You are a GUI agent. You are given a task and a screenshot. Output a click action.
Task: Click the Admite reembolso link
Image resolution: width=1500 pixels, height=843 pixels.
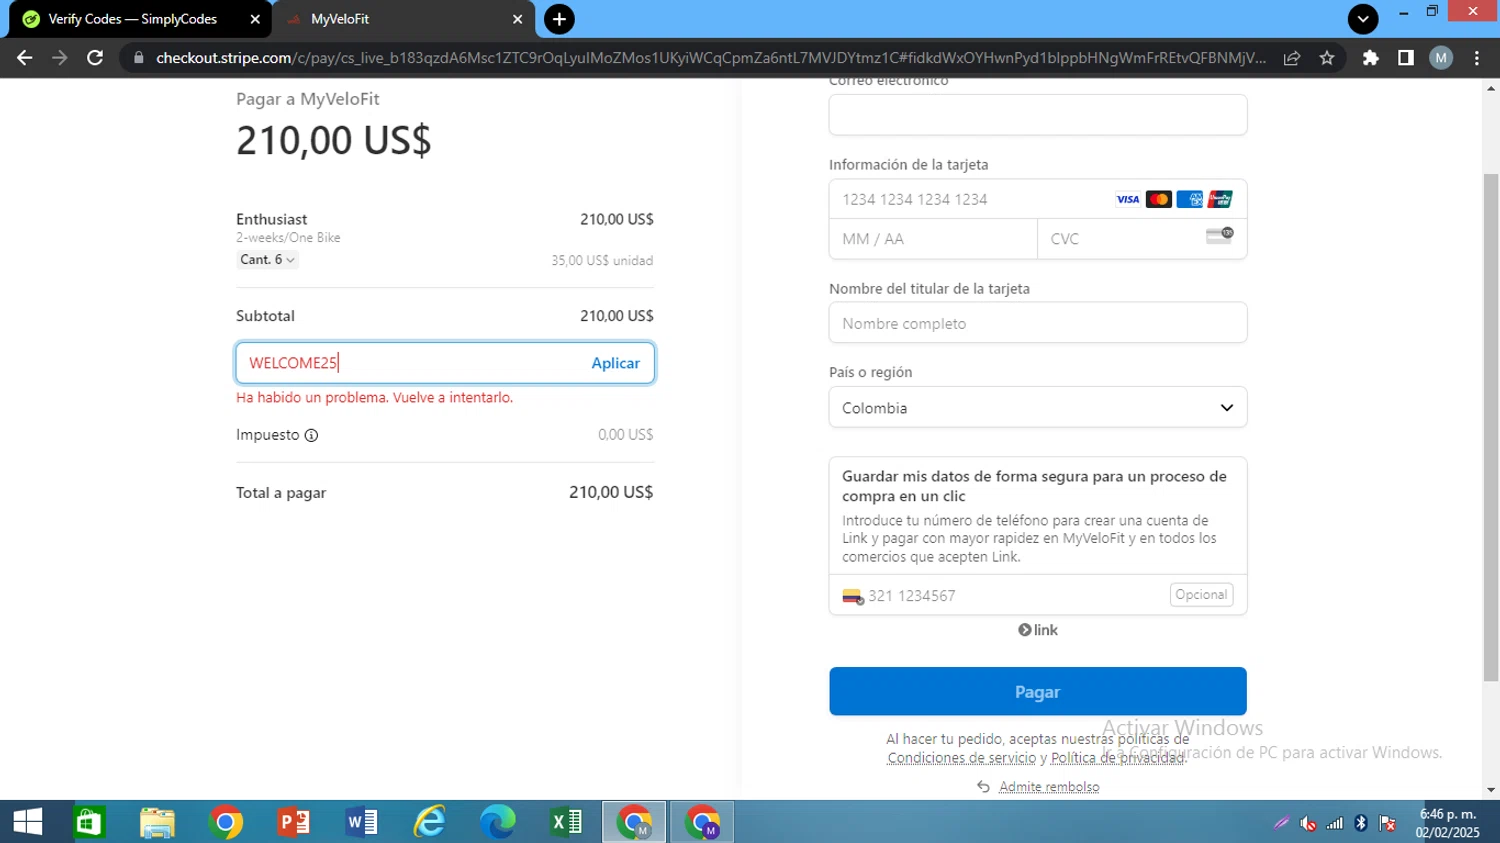(x=1049, y=787)
